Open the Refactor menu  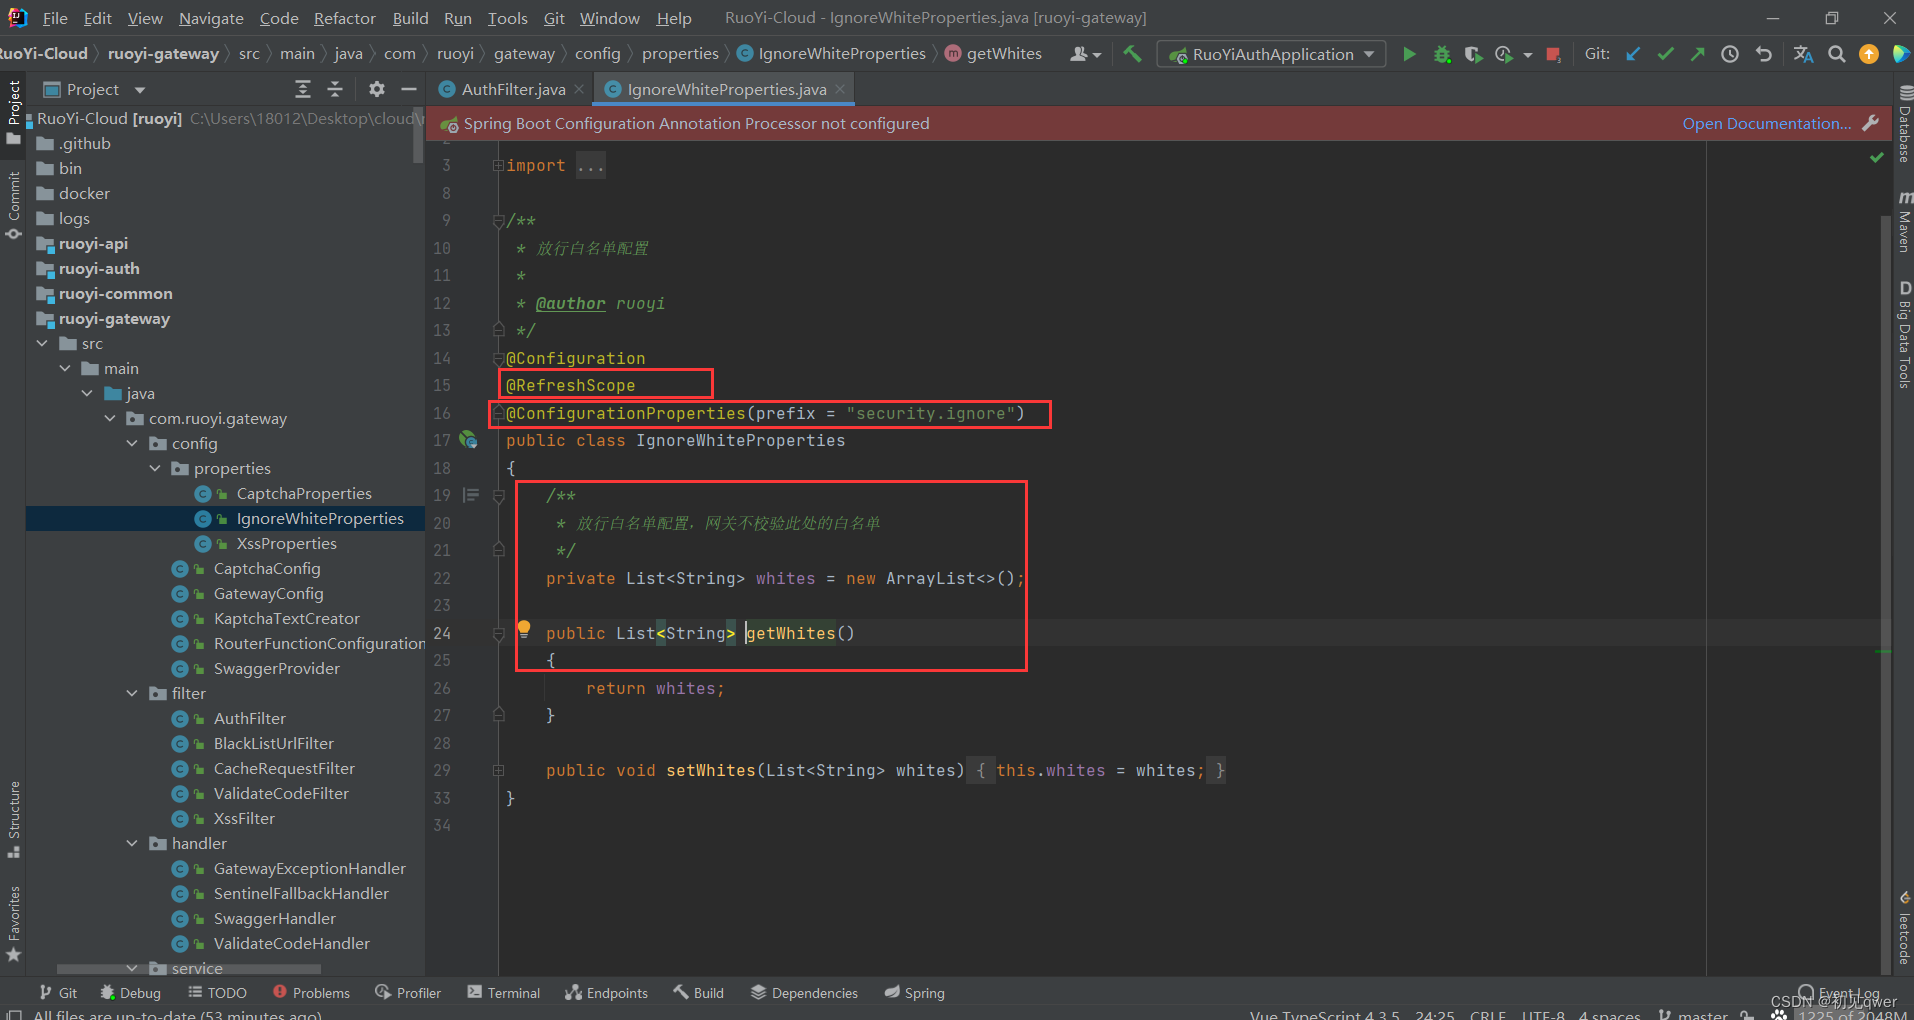click(344, 18)
